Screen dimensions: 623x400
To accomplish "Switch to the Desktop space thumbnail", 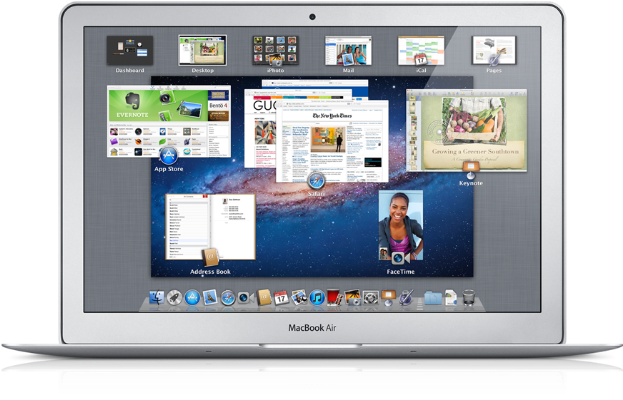I will pyautogui.click(x=203, y=50).
